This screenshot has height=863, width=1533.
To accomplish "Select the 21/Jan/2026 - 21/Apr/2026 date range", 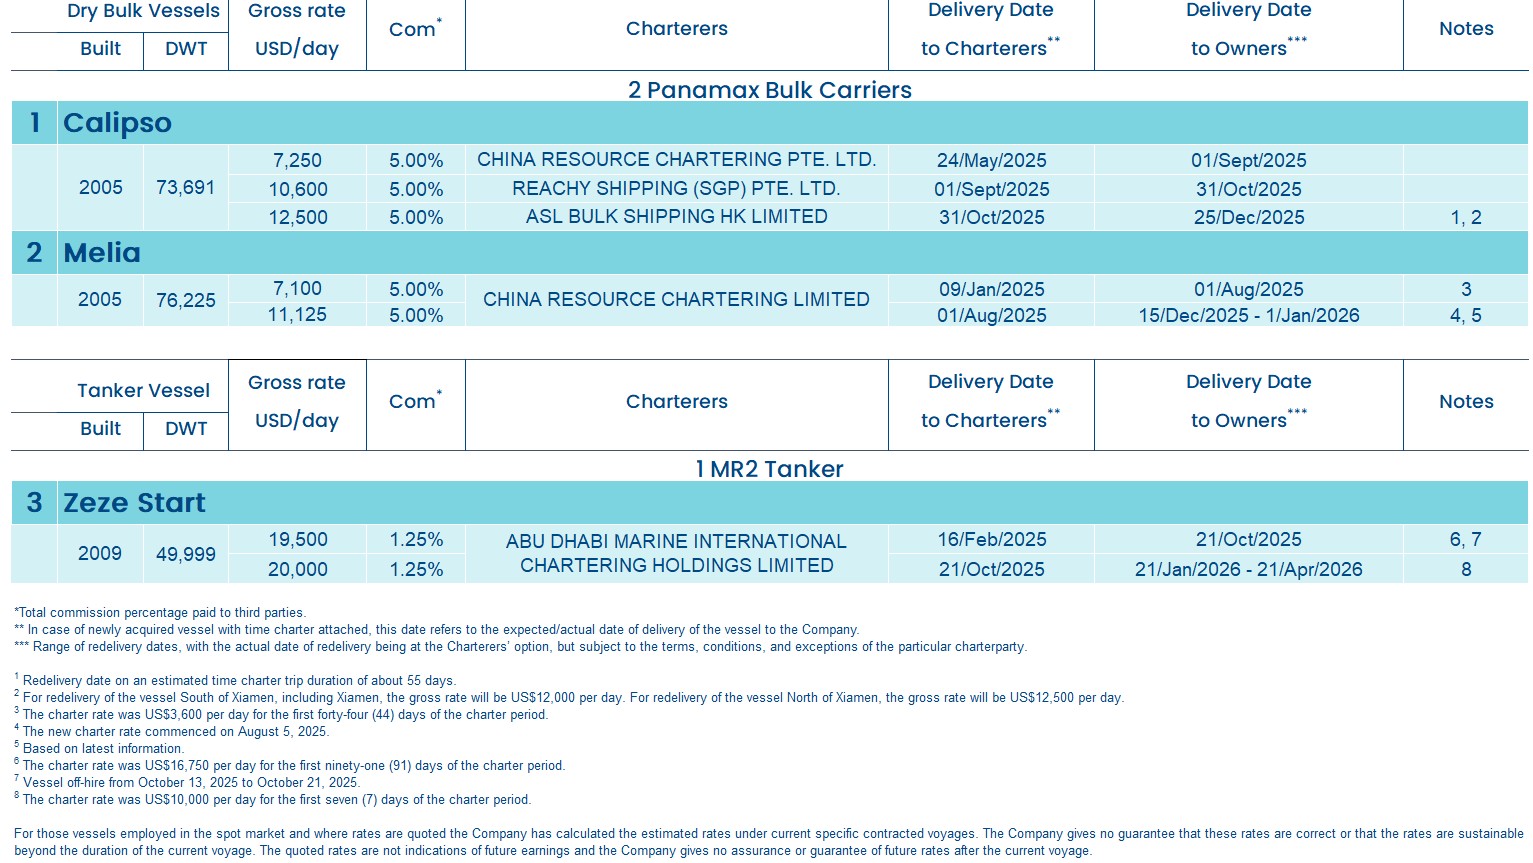I will point(1248,569).
